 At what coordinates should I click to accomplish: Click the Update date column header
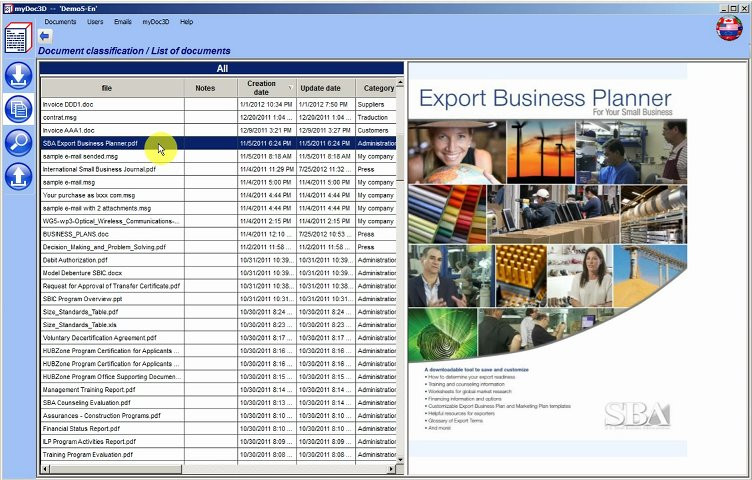coord(326,88)
